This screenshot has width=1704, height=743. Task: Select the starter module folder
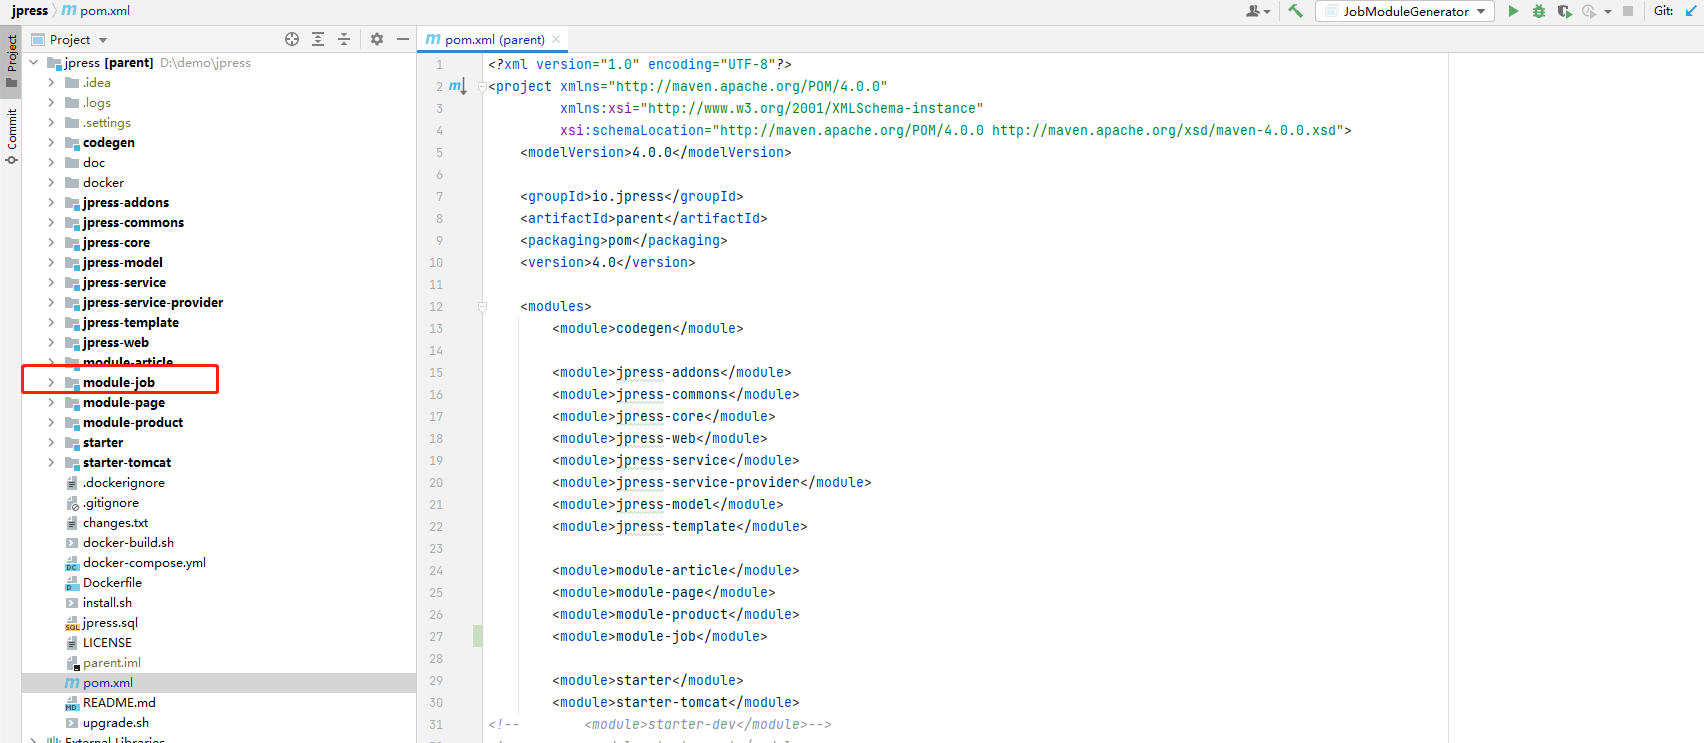click(102, 443)
